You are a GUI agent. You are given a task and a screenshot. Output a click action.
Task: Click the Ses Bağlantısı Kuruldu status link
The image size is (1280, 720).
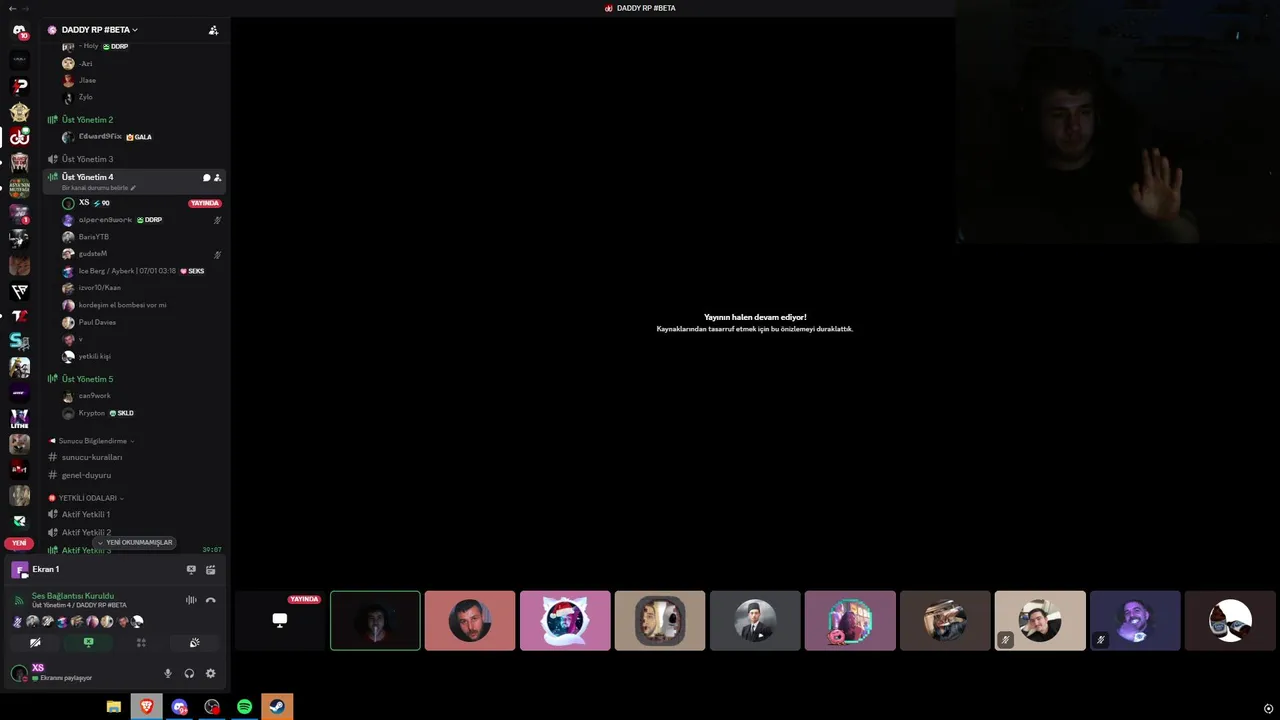[73, 596]
